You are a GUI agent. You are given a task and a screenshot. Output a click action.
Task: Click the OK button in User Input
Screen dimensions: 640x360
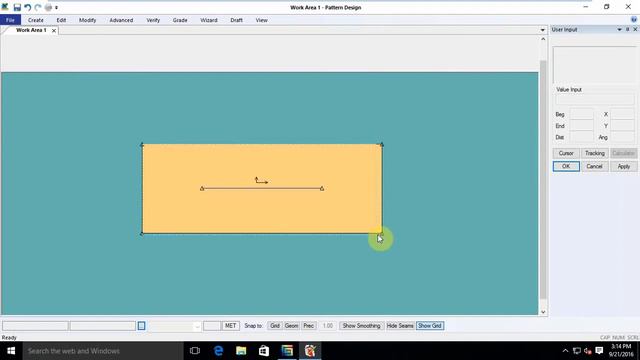(x=566, y=166)
